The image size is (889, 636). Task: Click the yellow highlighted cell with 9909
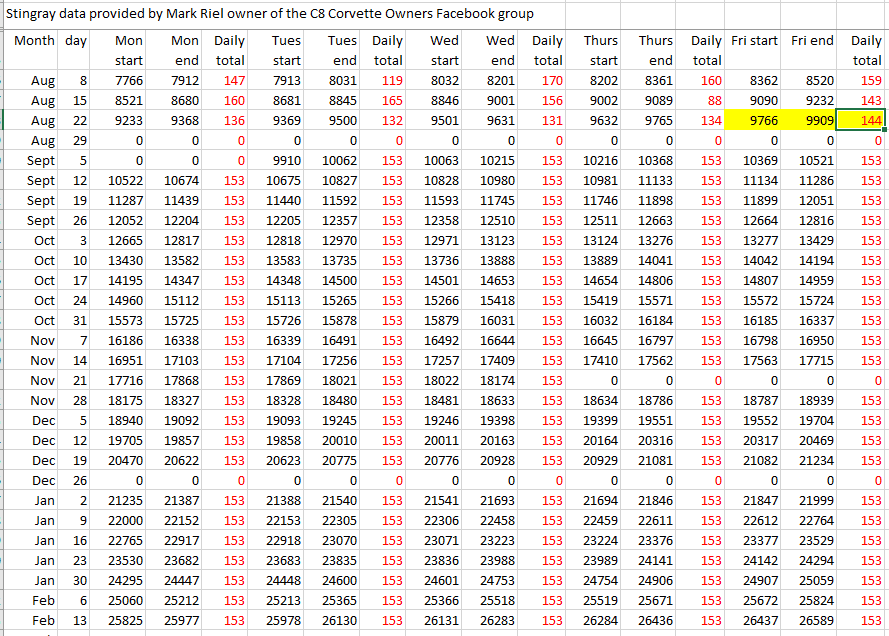click(813, 121)
